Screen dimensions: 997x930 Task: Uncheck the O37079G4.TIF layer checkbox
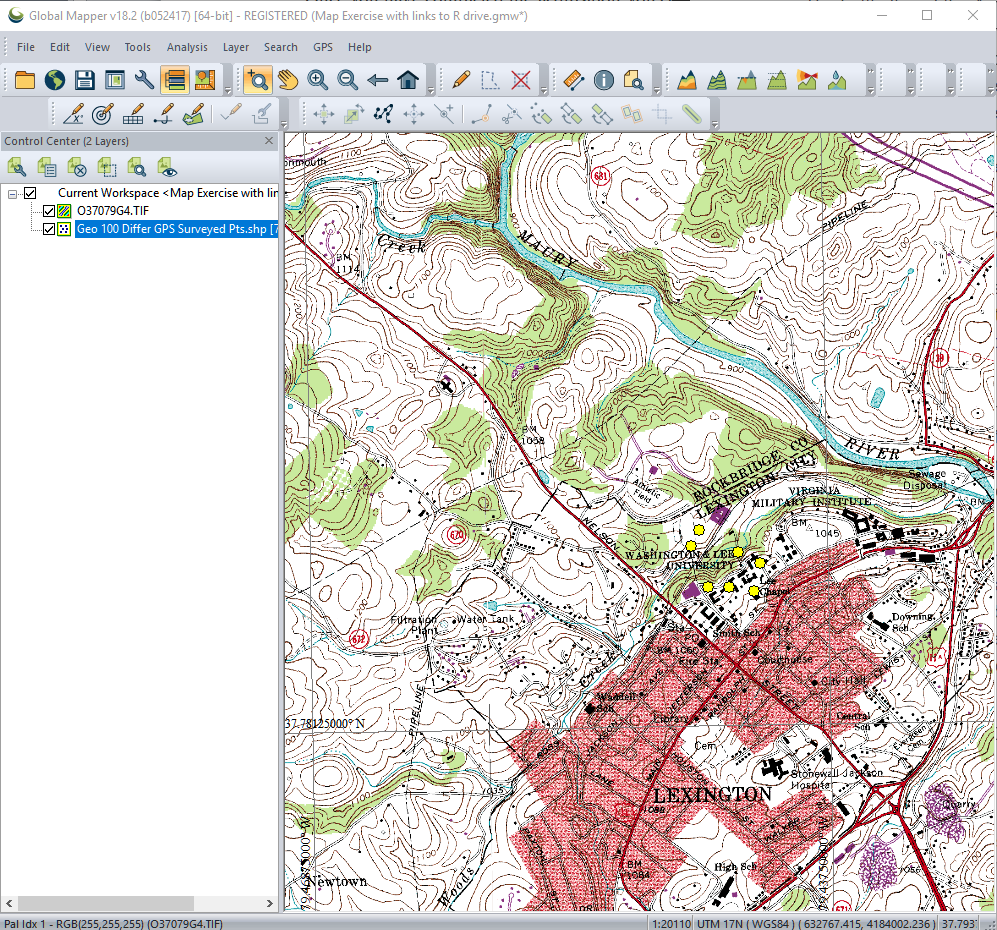(48, 211)
